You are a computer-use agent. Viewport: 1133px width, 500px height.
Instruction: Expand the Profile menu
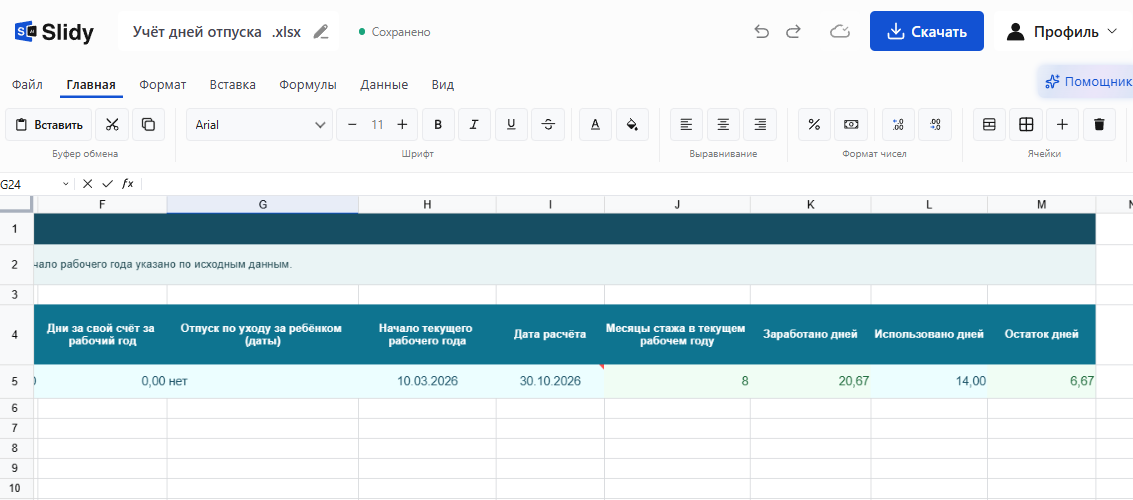[x=1061, y=32]
